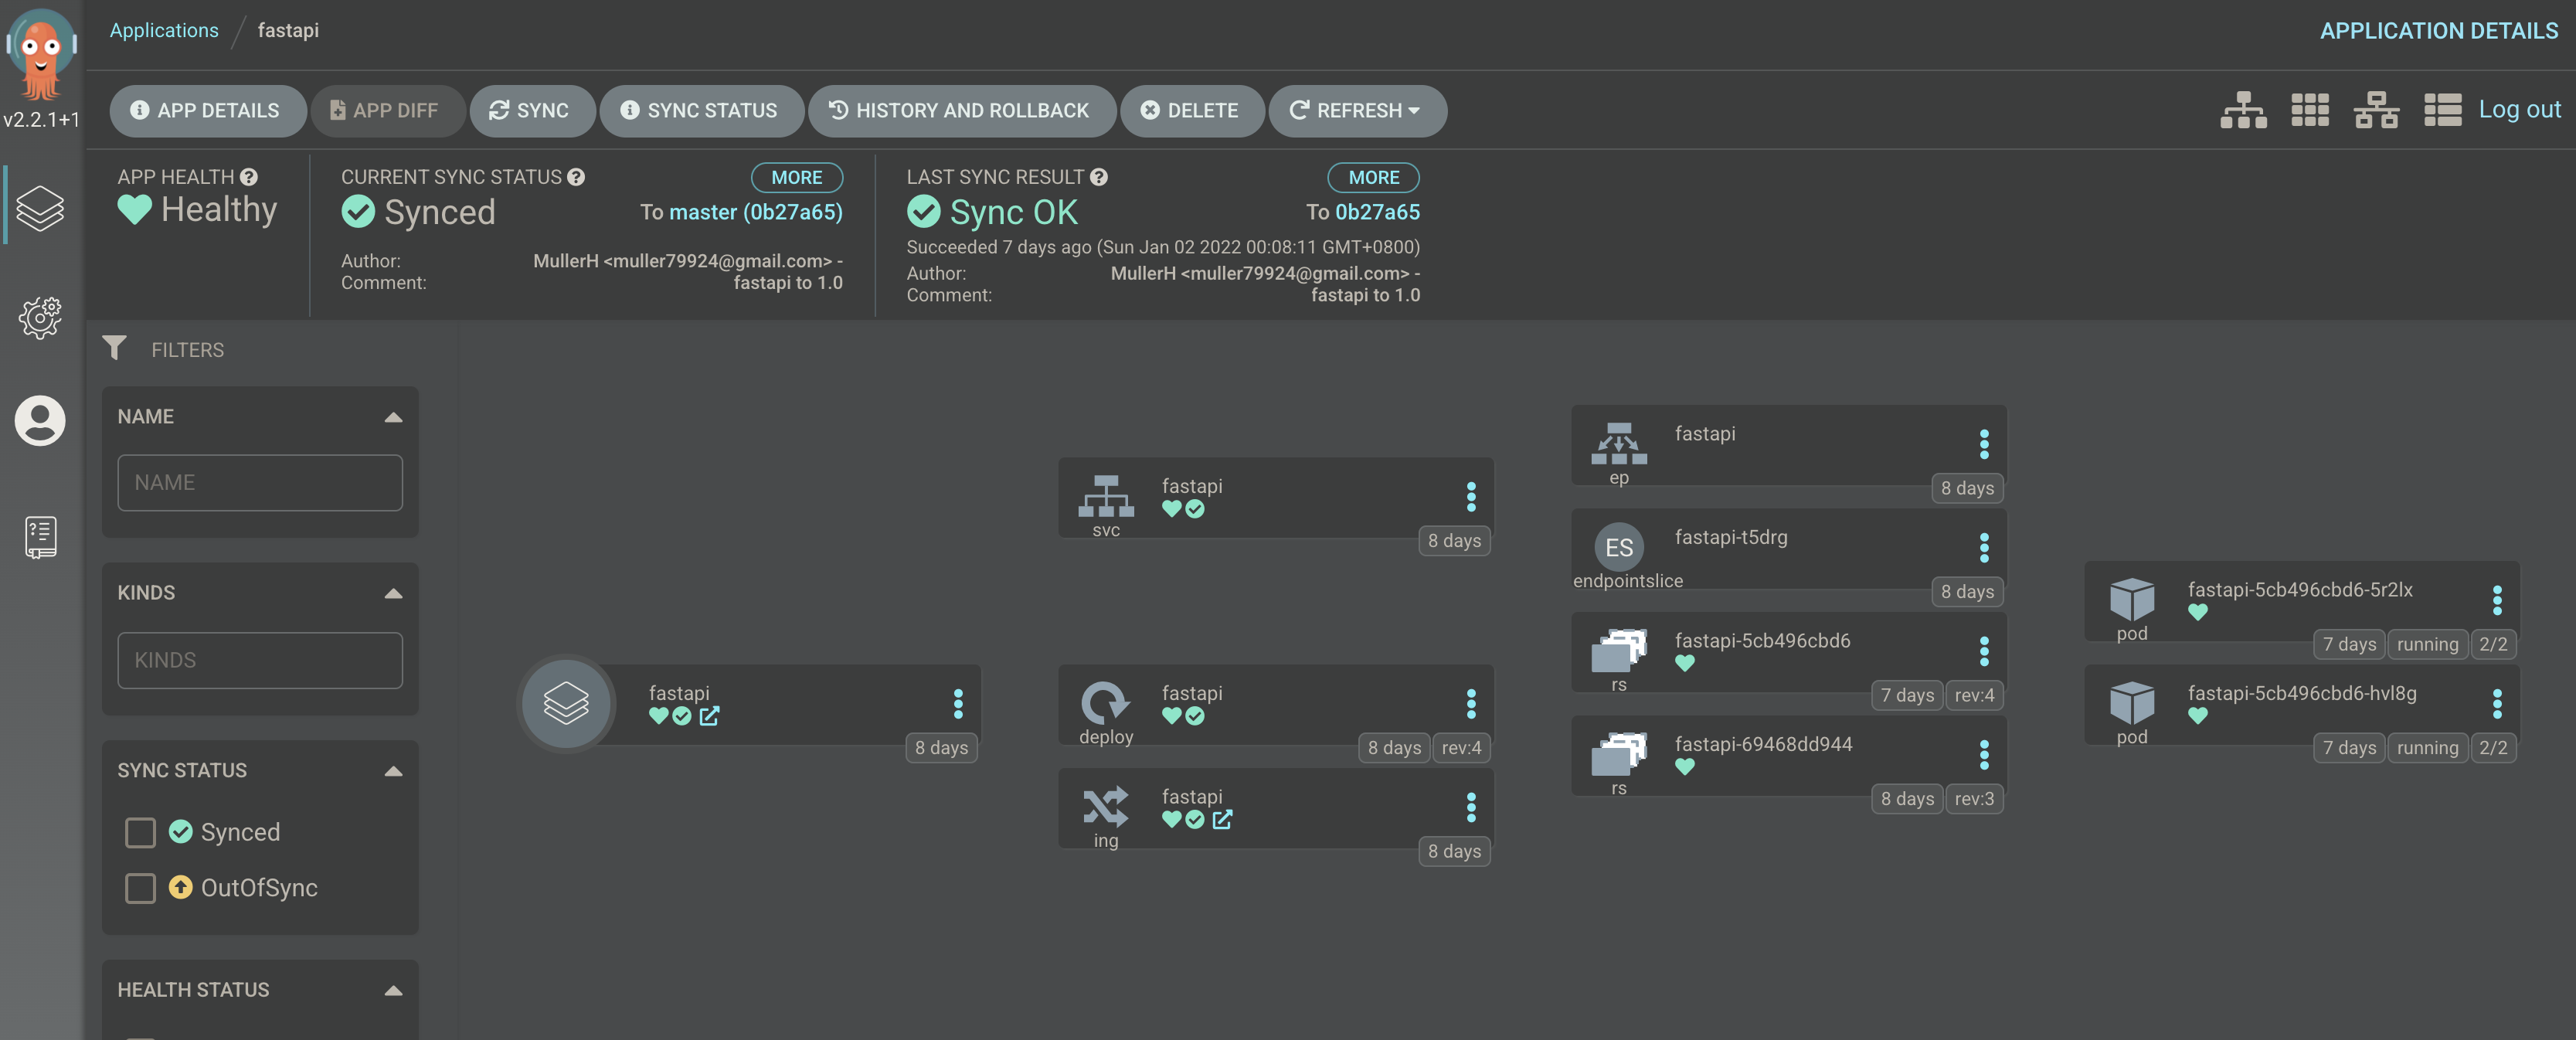Switch to network view layout icon
The width and height of the screenshot is (2576, 1040).
tap(2376, 110)
